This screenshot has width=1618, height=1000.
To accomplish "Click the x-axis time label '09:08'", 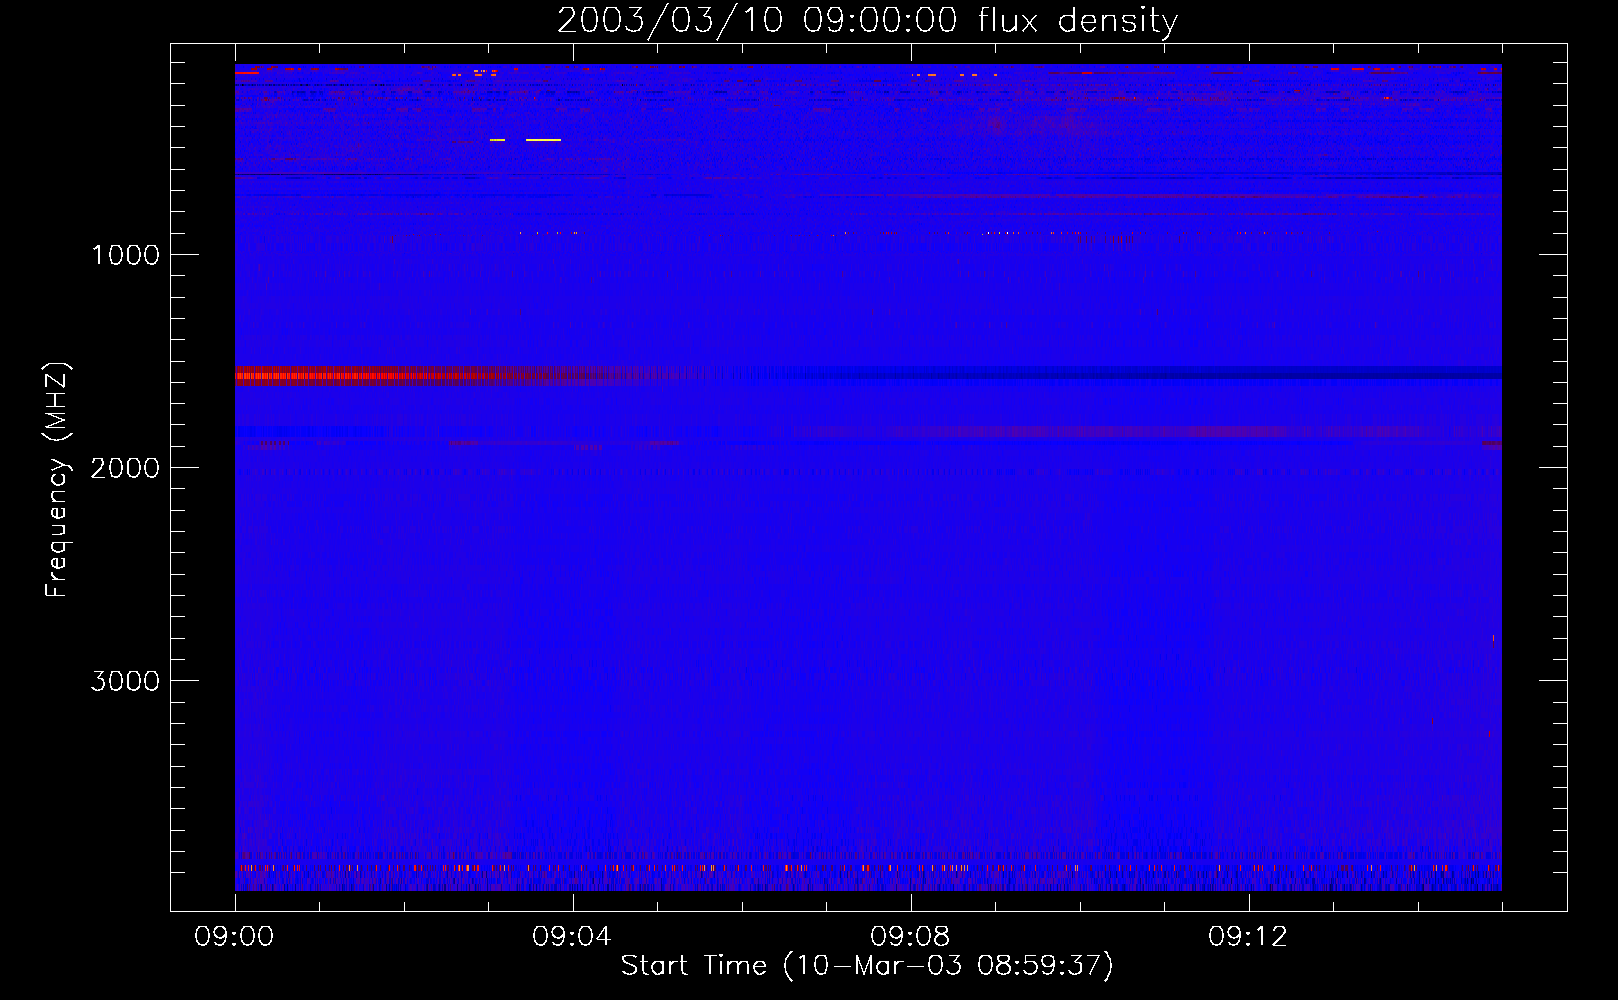I will tap(910, 937).
